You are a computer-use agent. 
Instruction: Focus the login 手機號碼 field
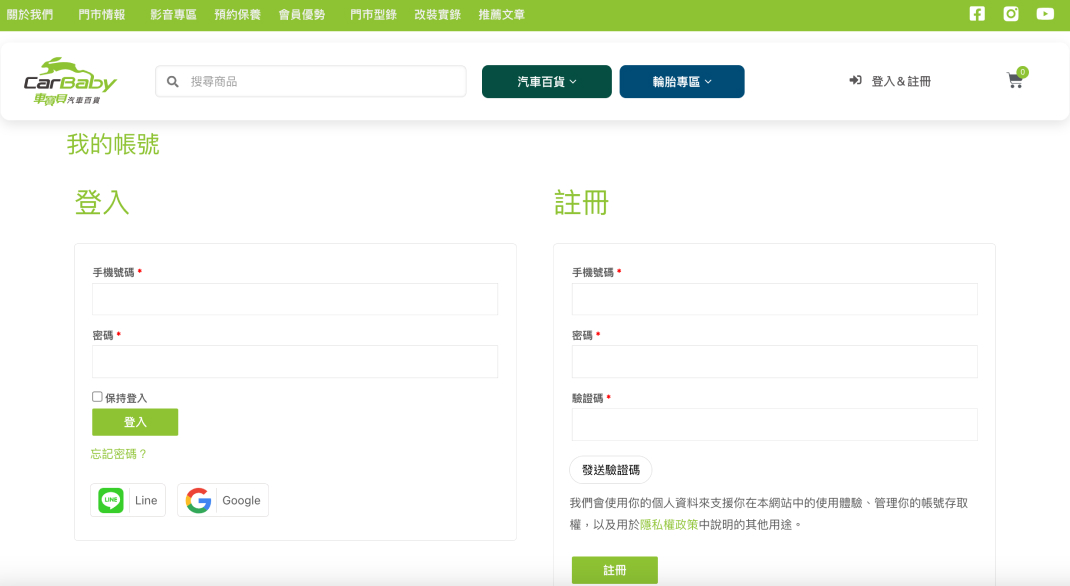pos(295,299)
